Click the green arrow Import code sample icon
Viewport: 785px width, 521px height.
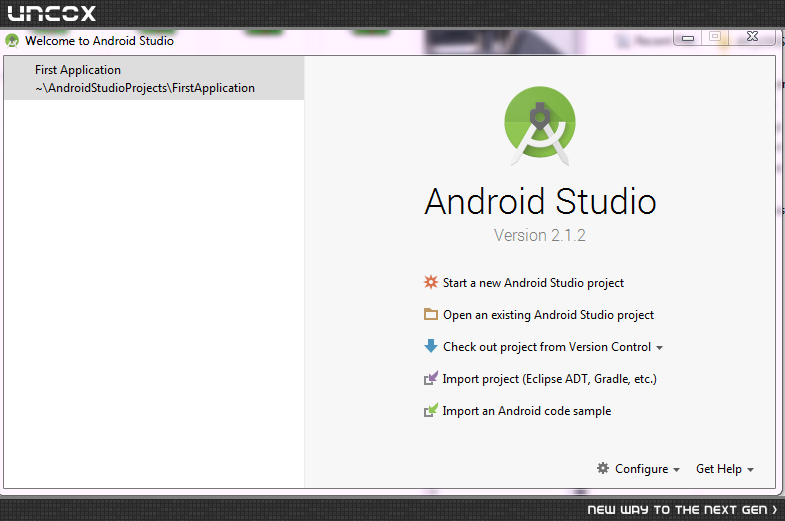(x=431, y=410)
